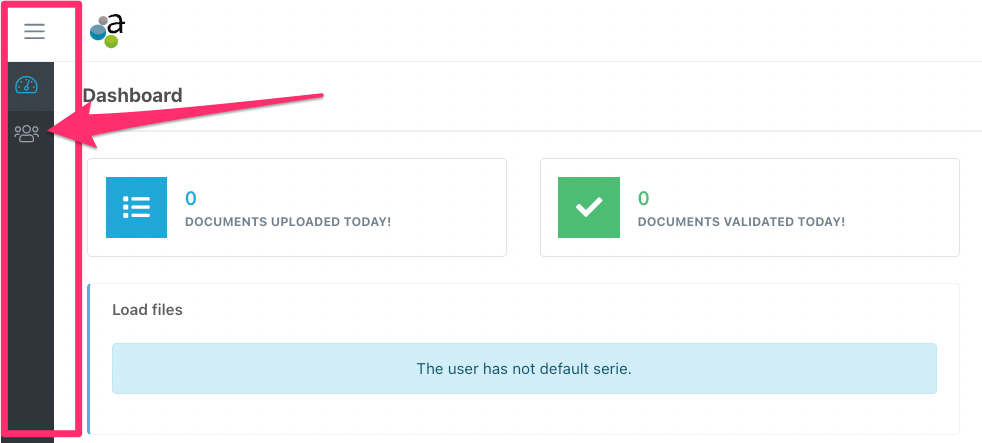Open the Dashboard gauge icon in sidebar
Image resolution: width=982 pixels, height=443 pixels.
(x=27, y=86)
